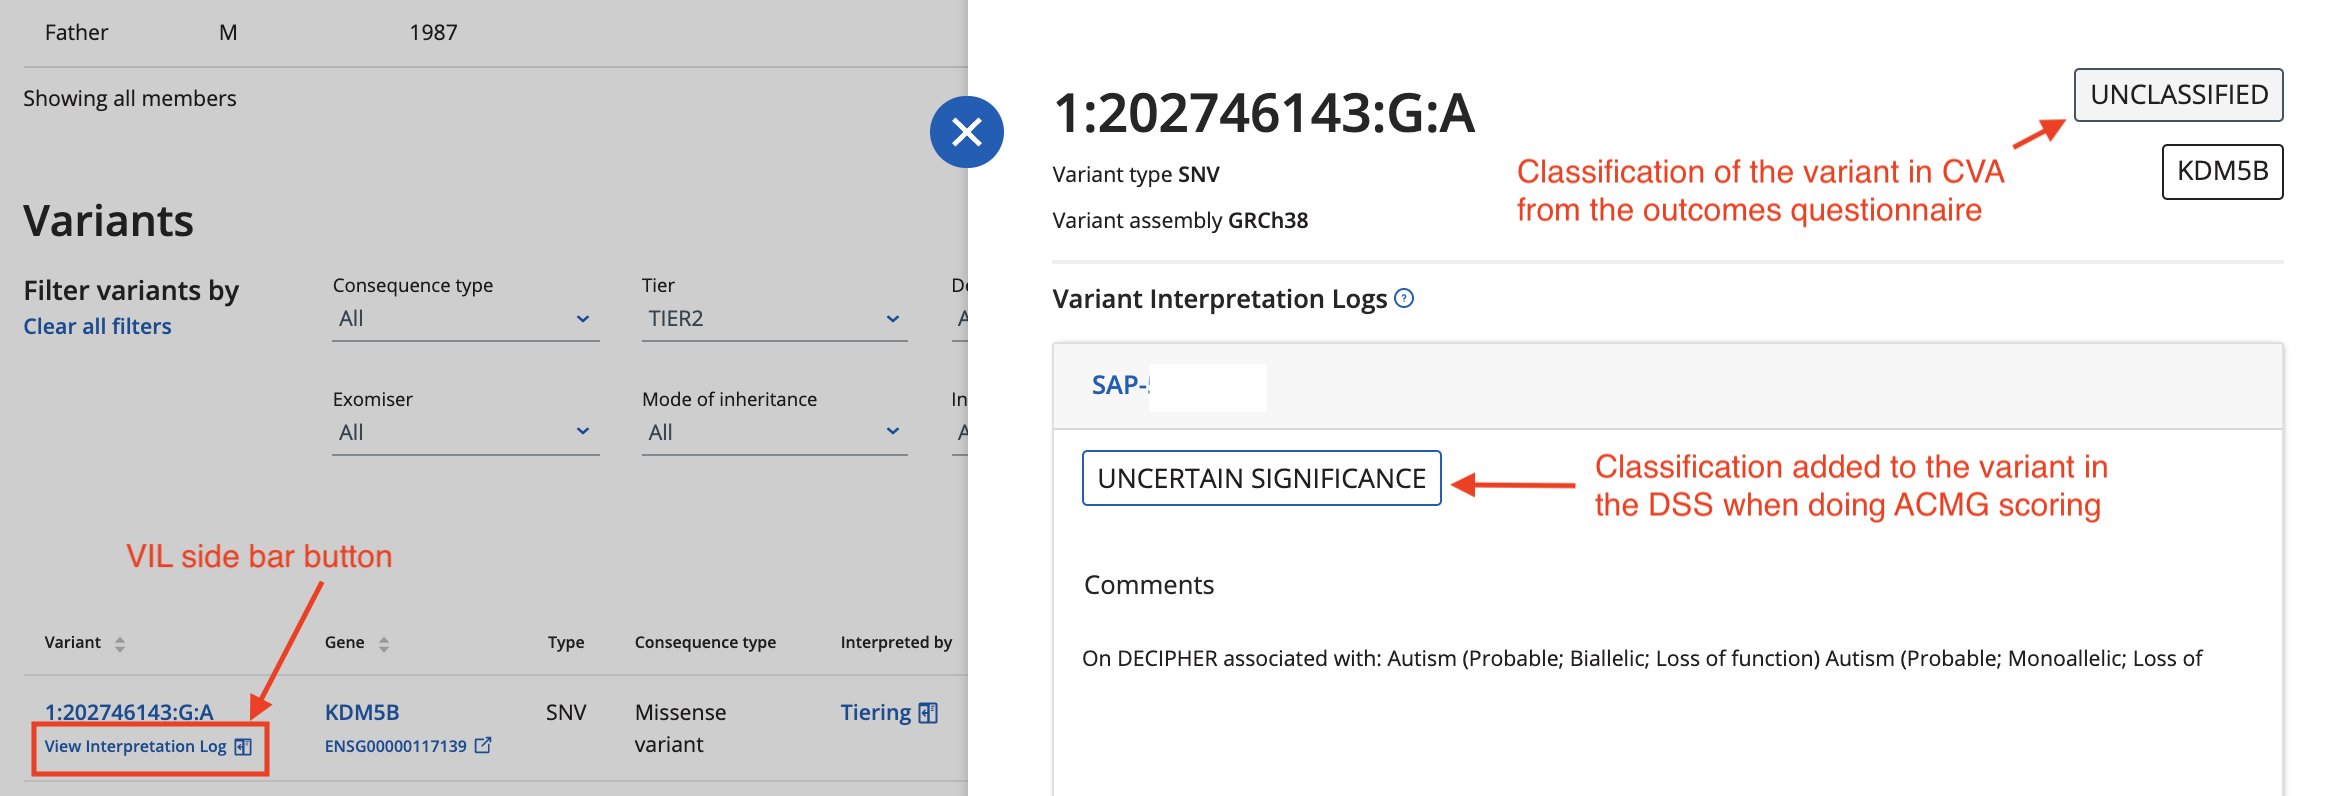Image resolution: width=2338 pixels, height=796 pixels.
Task: Click the Type column header
Action: (566, 642)
